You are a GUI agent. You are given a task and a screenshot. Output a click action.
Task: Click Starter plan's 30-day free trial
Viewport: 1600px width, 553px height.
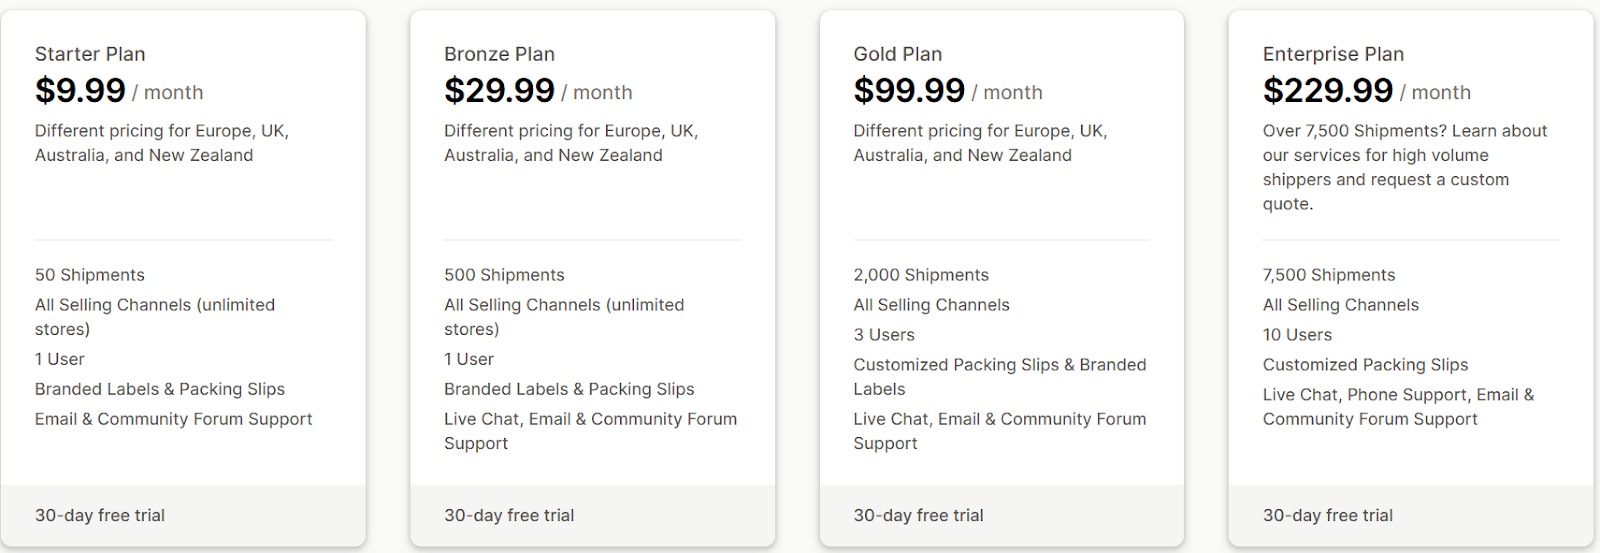[x=100, y=515]
